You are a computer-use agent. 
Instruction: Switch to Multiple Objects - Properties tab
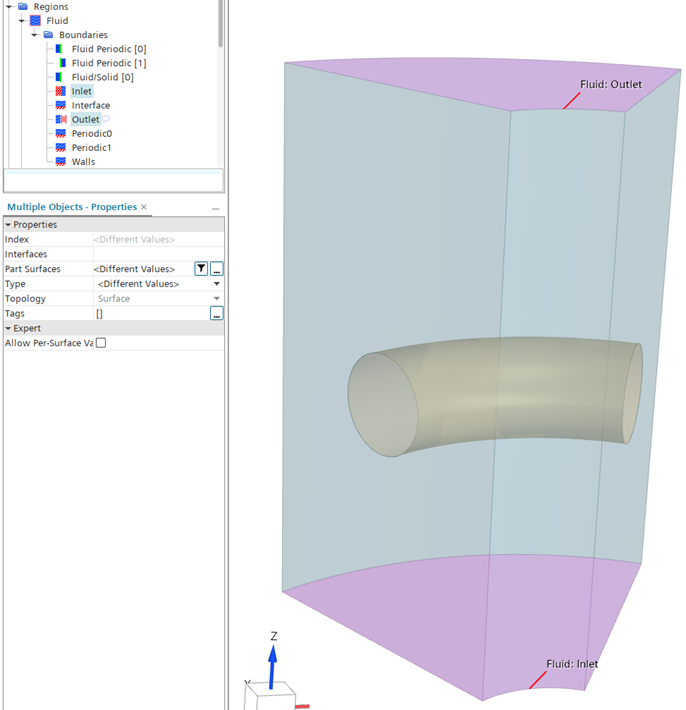pyautogui.click(x=71, y=207)
